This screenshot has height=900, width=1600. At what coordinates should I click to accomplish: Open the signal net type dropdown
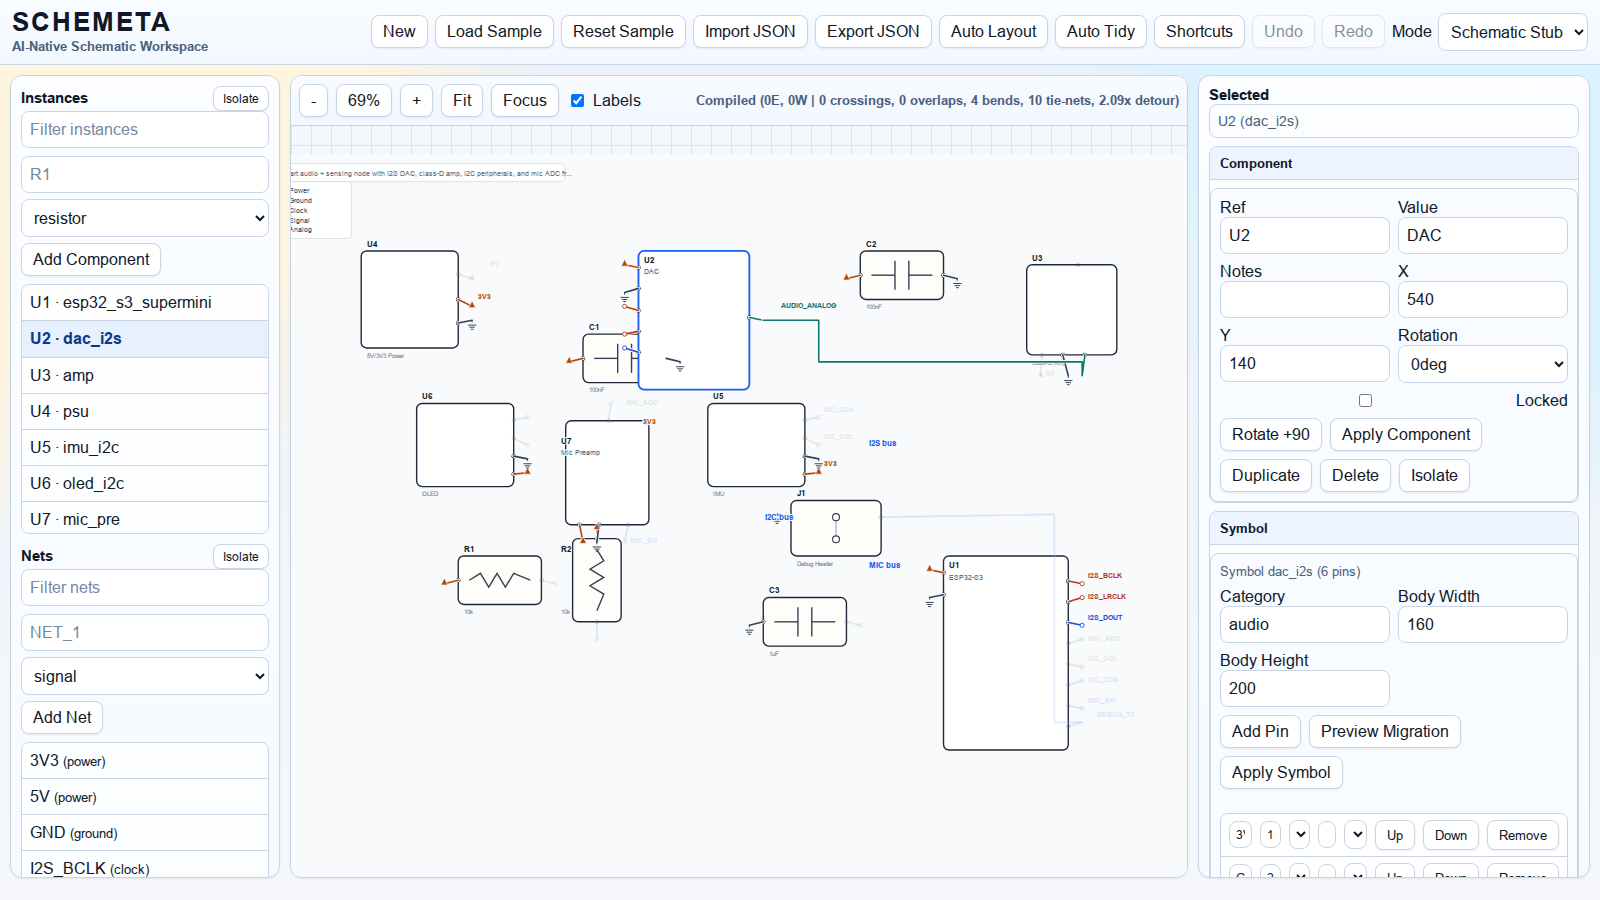(x=145, y=676)
